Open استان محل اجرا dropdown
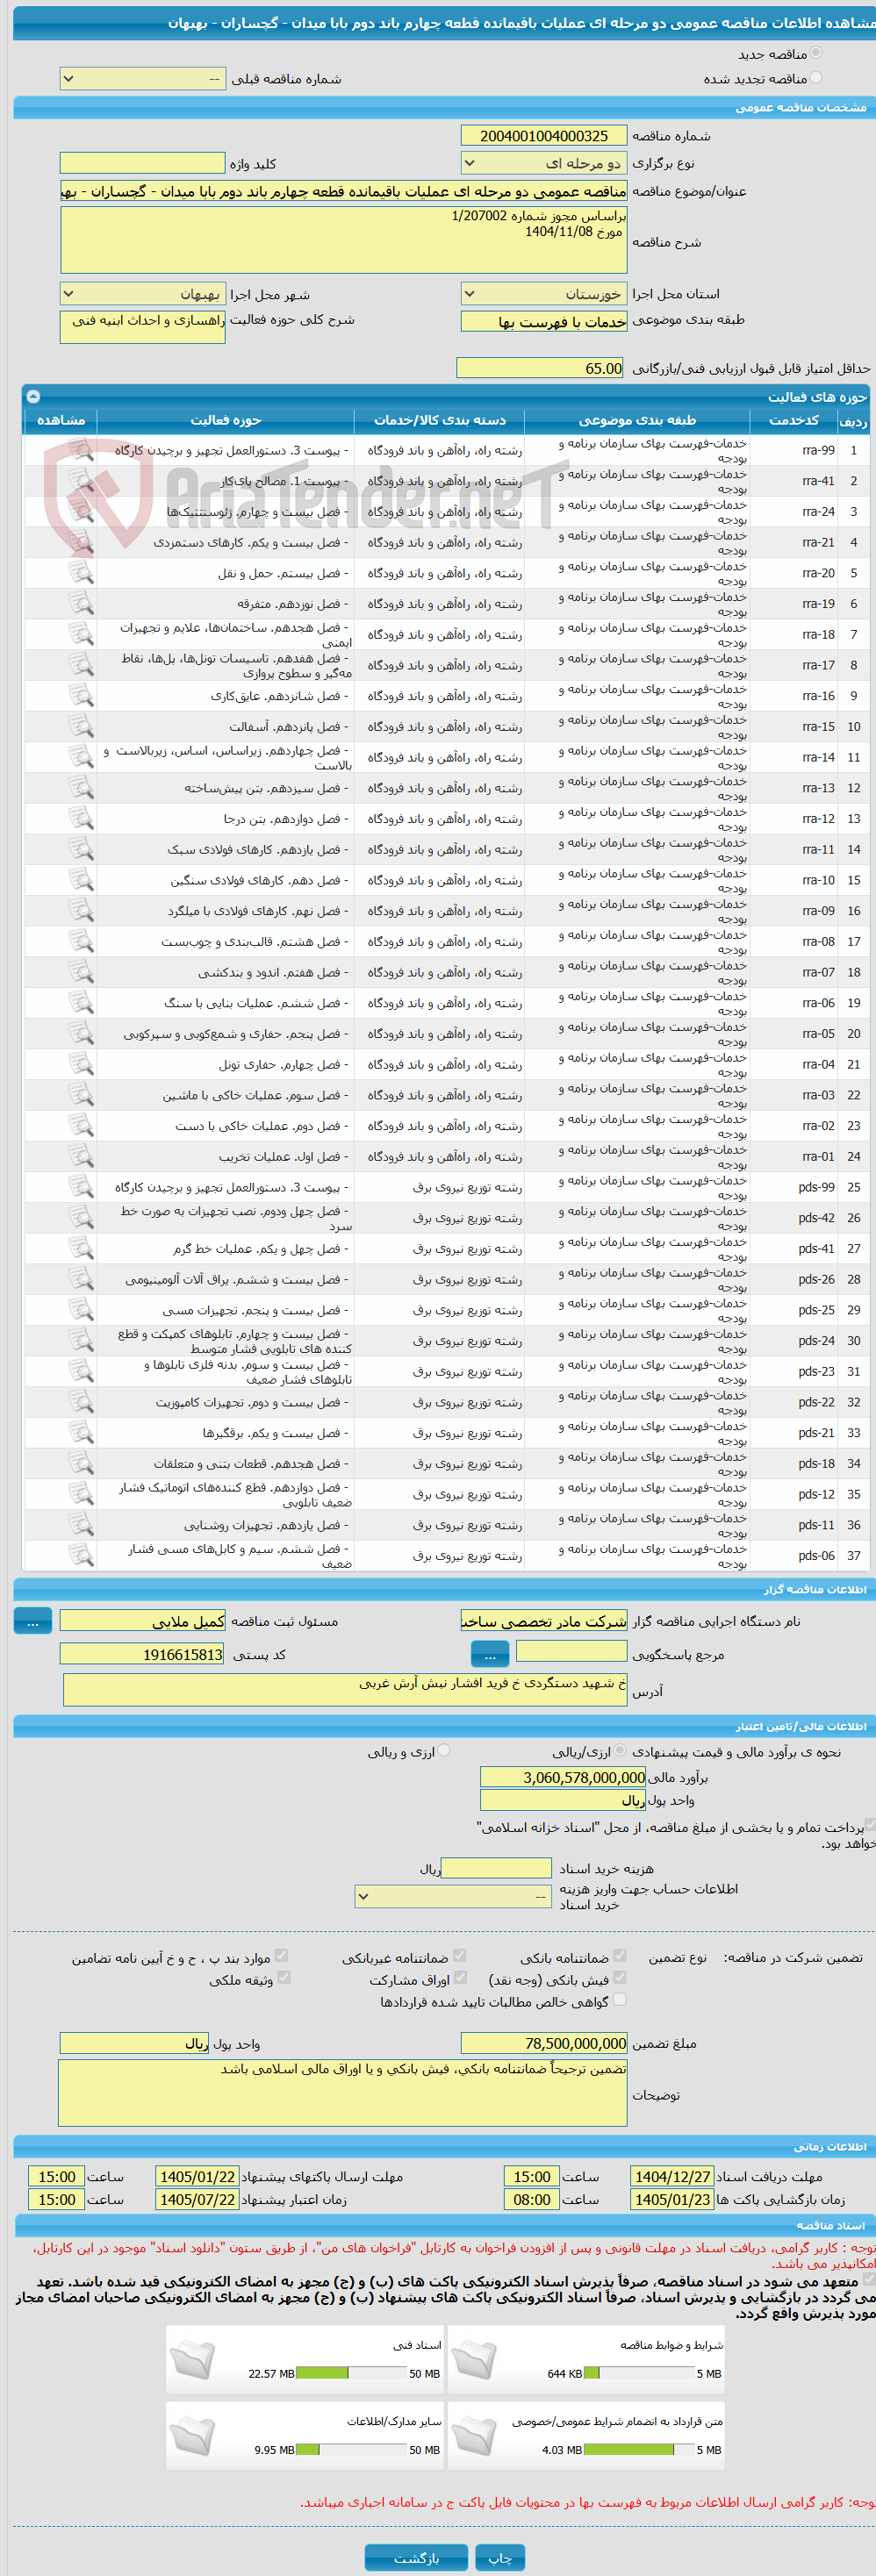 tap(544, 294)
